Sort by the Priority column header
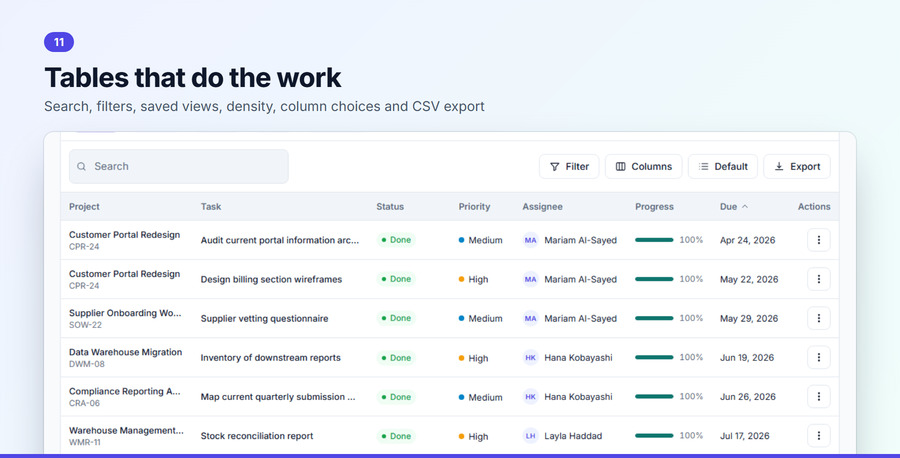This screenshot has width=900, height=458. point(474,207)
